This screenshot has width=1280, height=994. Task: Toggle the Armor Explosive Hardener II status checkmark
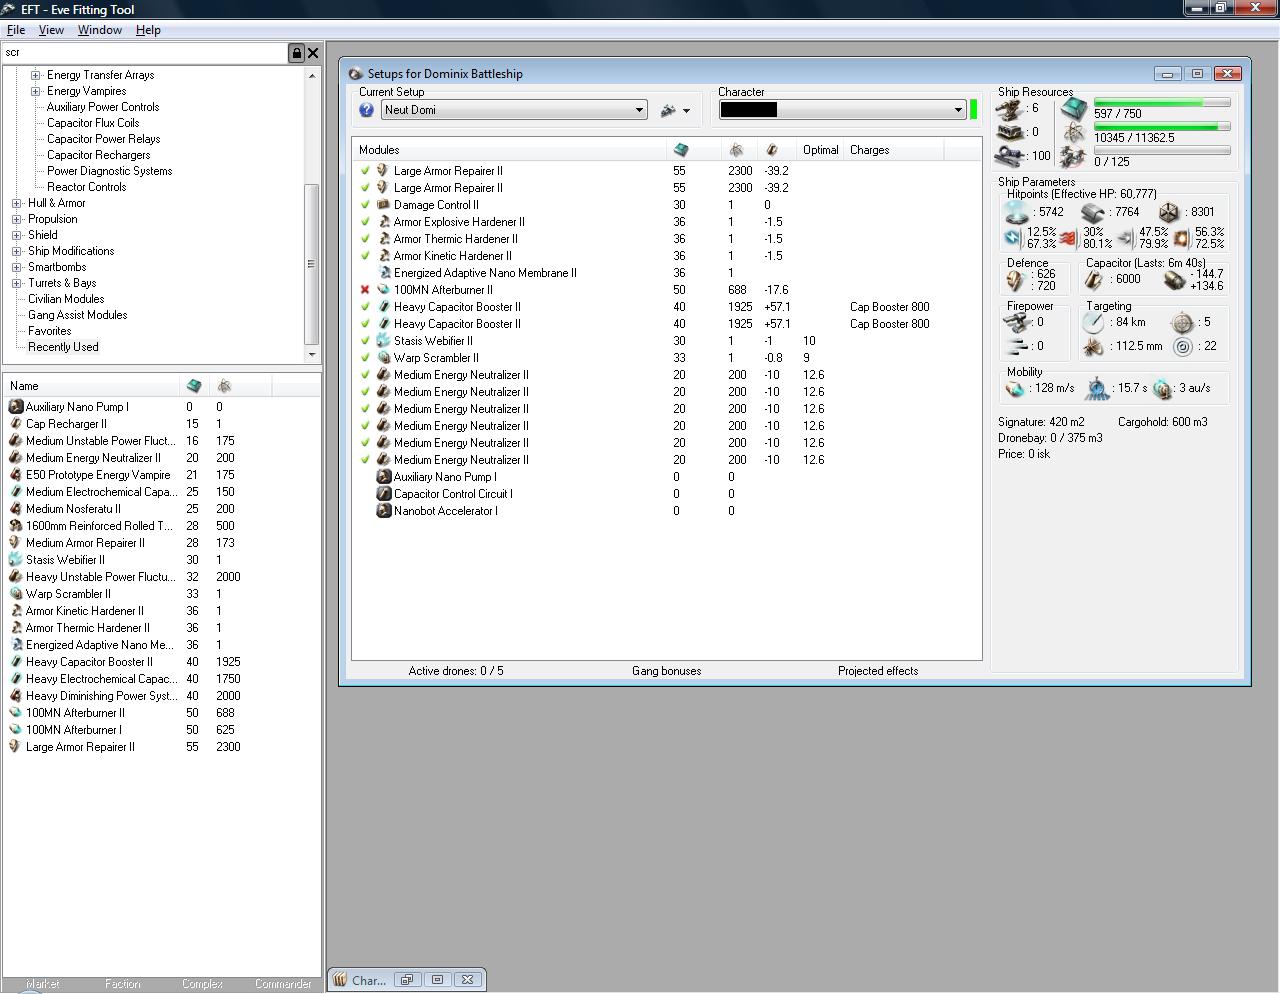(x=365, y=222)
